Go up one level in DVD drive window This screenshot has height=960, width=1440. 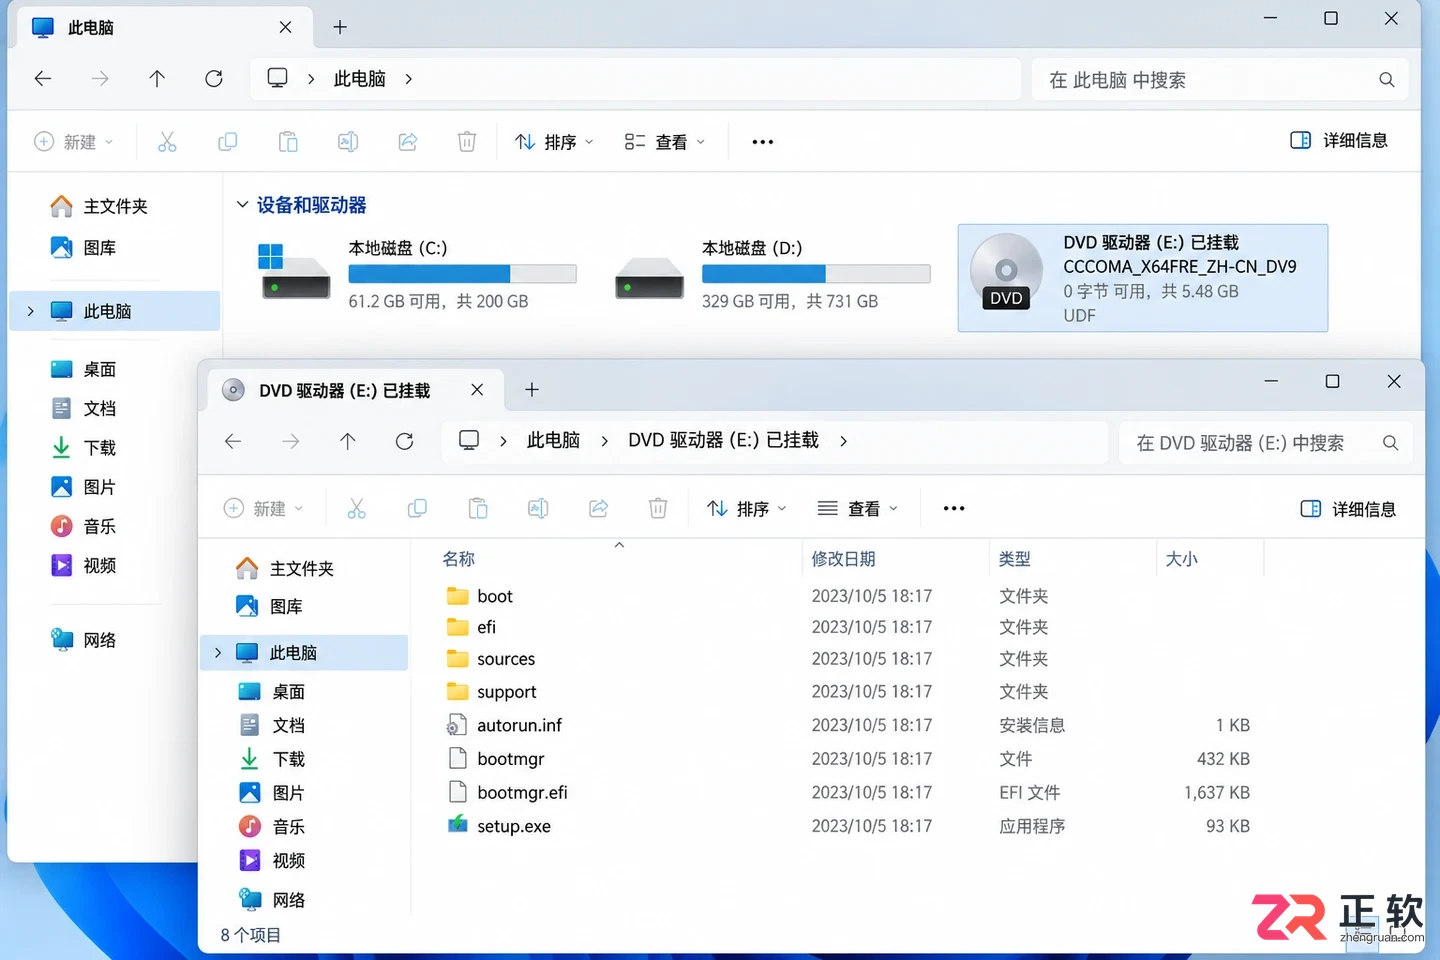tap(347, 441)
